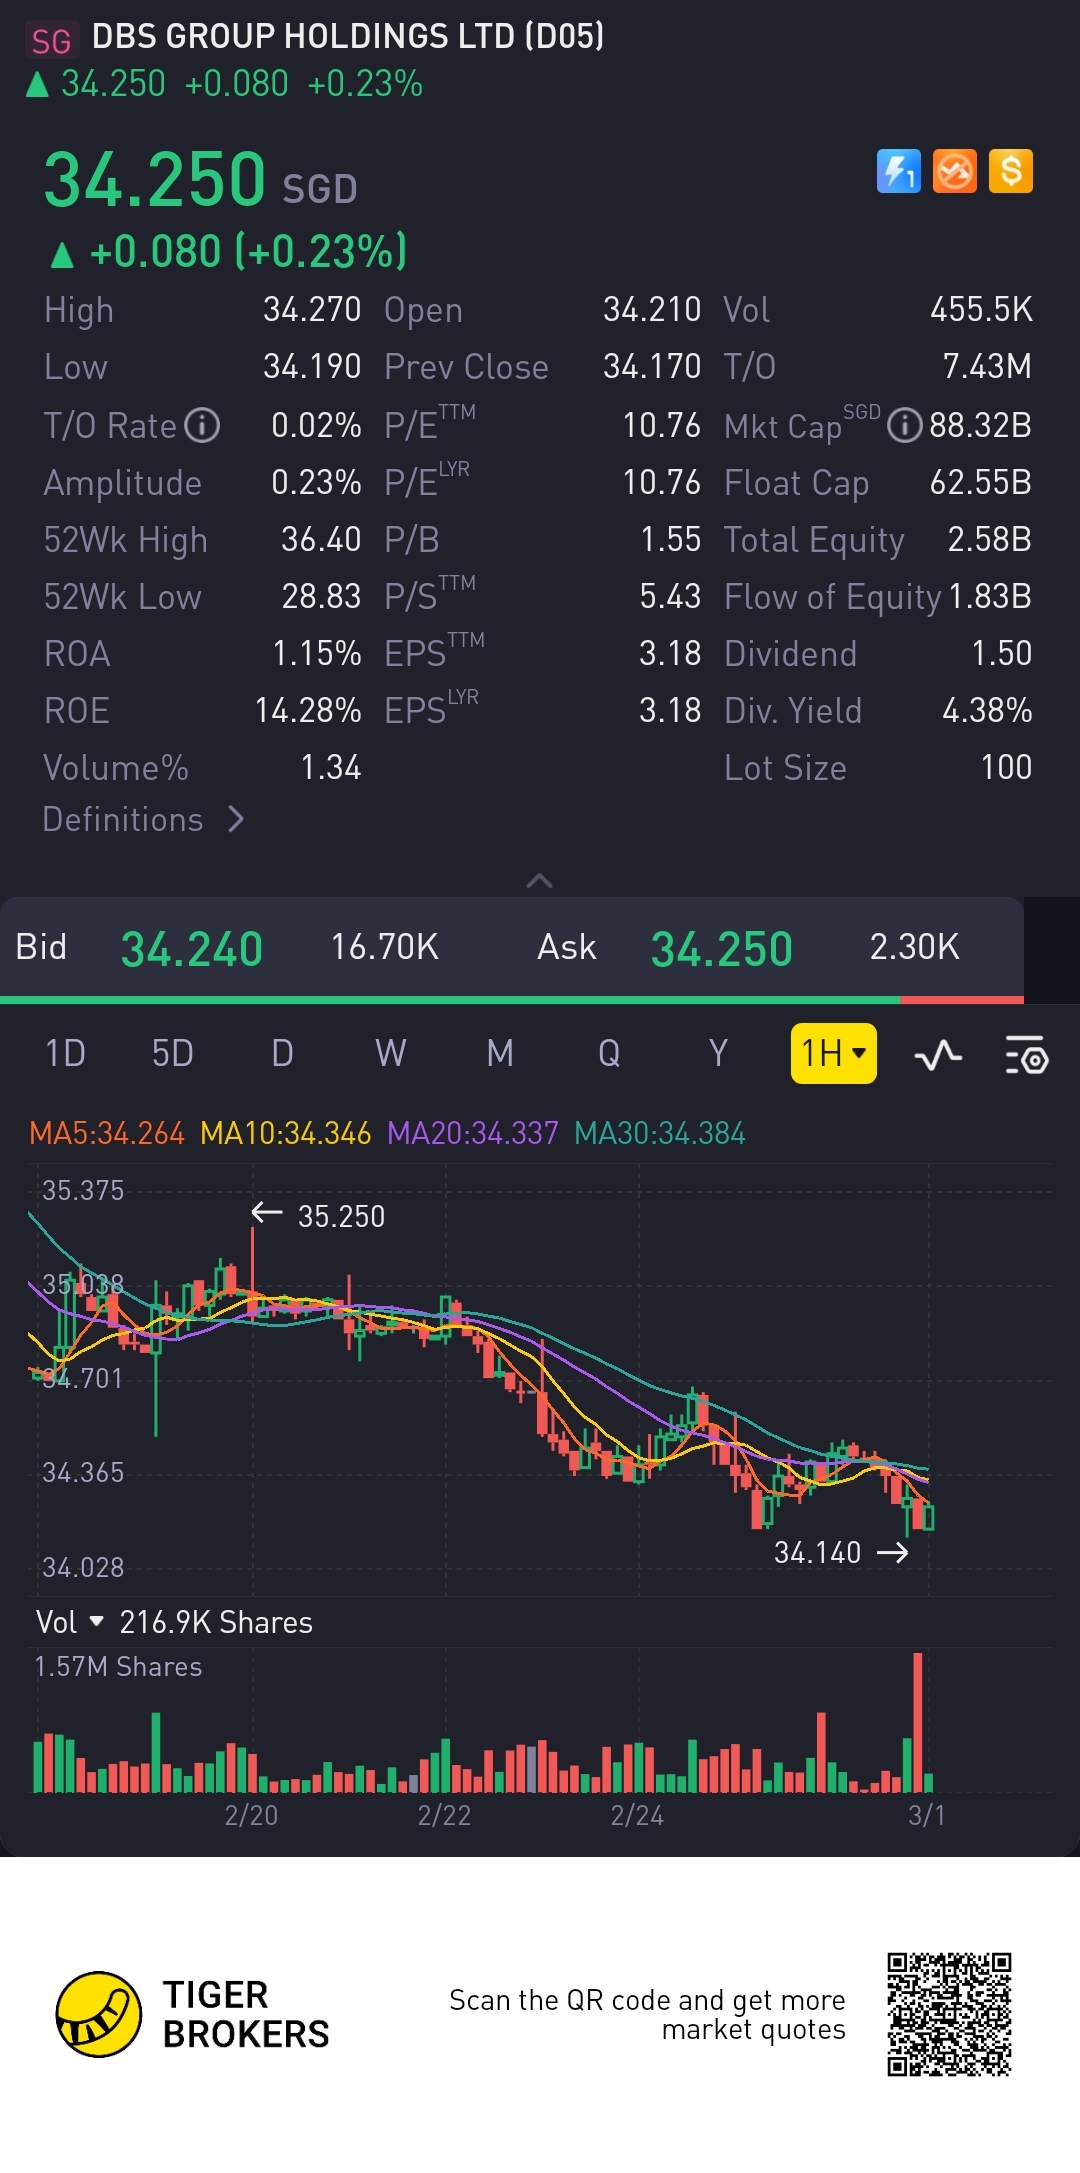Open Mkt Cap info icon
This screenshot has width=1080, height=2173.
905,425
